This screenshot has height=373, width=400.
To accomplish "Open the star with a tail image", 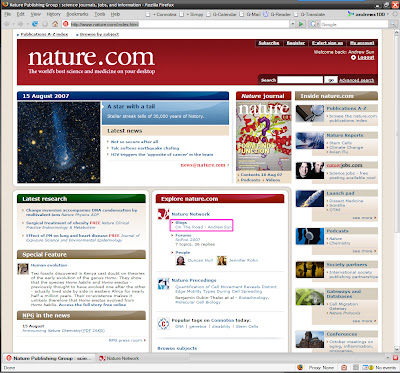I will (x=59, y=142).
